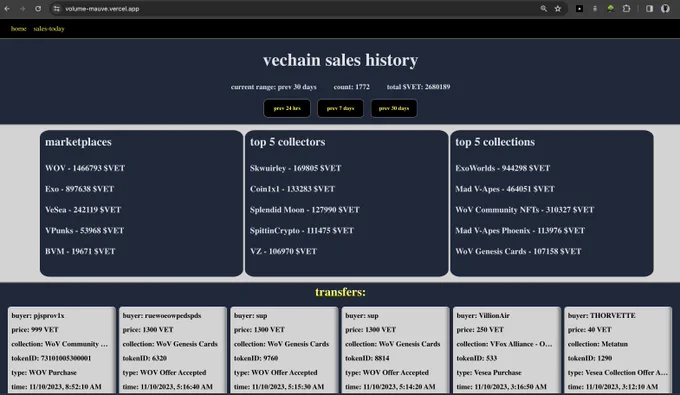Select the prev 30 days range button
Viewport: 680px width, 395px height.
pyautogui.click(x=394, y=108)
